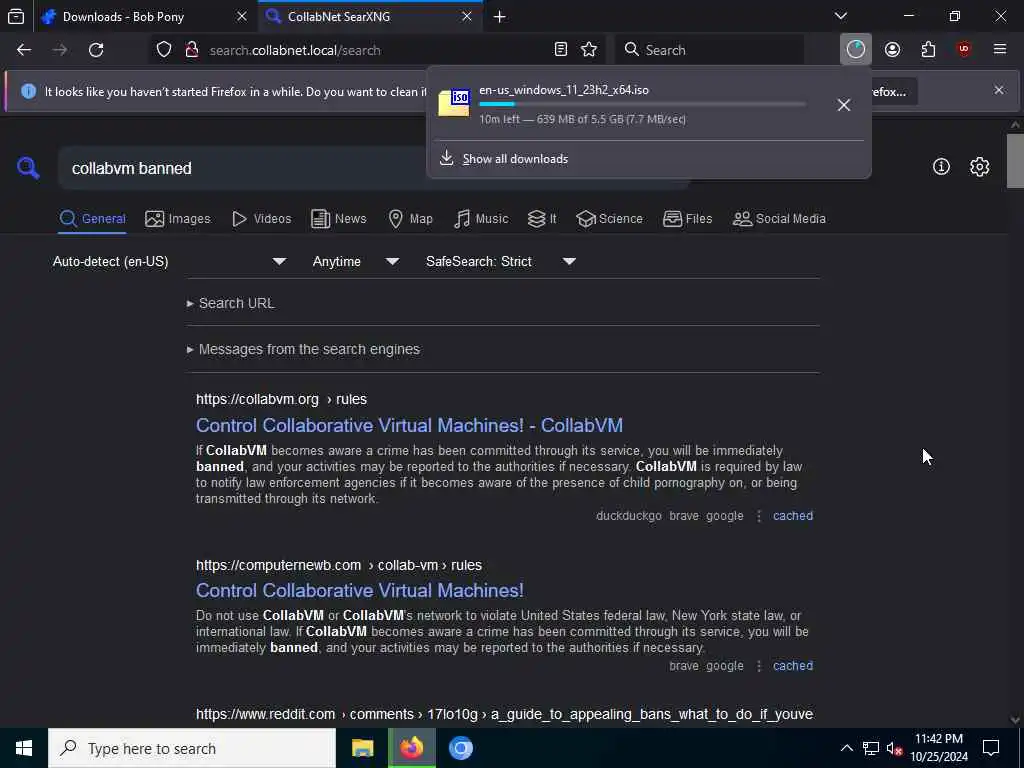
Task: Cancel the windows_11 ISO download
Action: tap(844, 105)
